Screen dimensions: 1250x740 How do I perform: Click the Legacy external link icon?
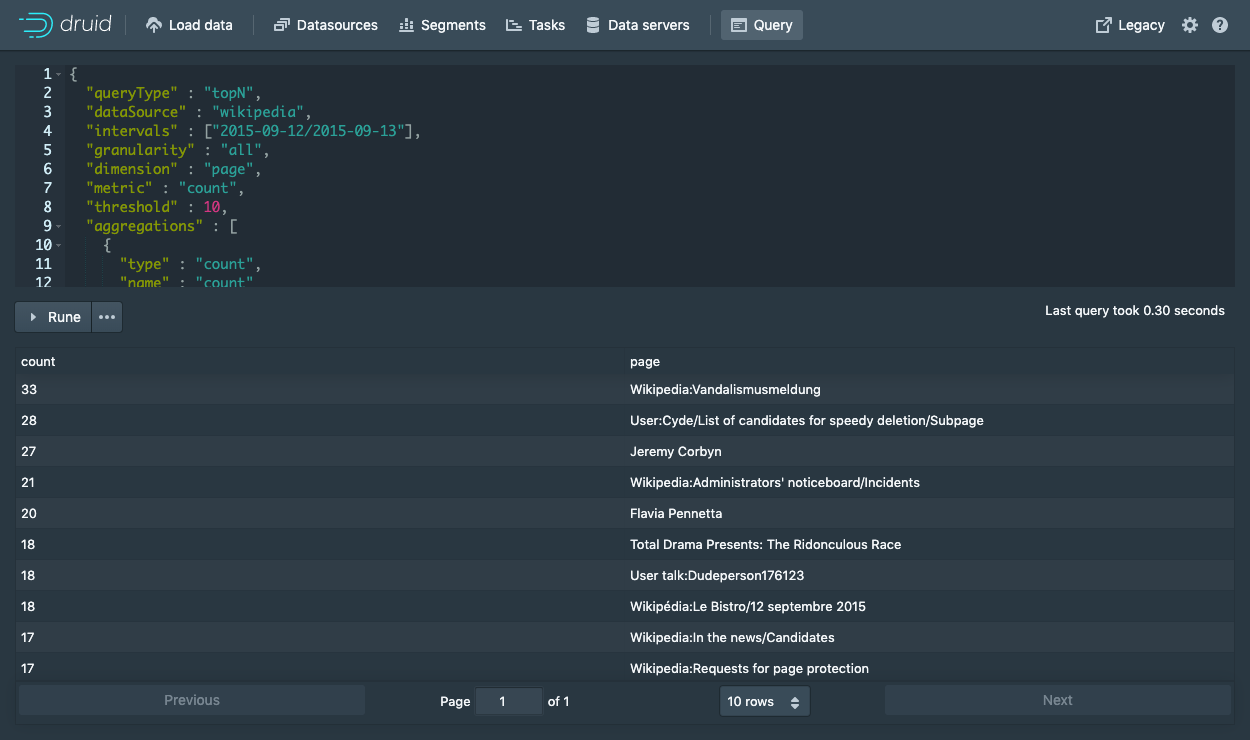pyautogui.click(x=1104, y=25)
